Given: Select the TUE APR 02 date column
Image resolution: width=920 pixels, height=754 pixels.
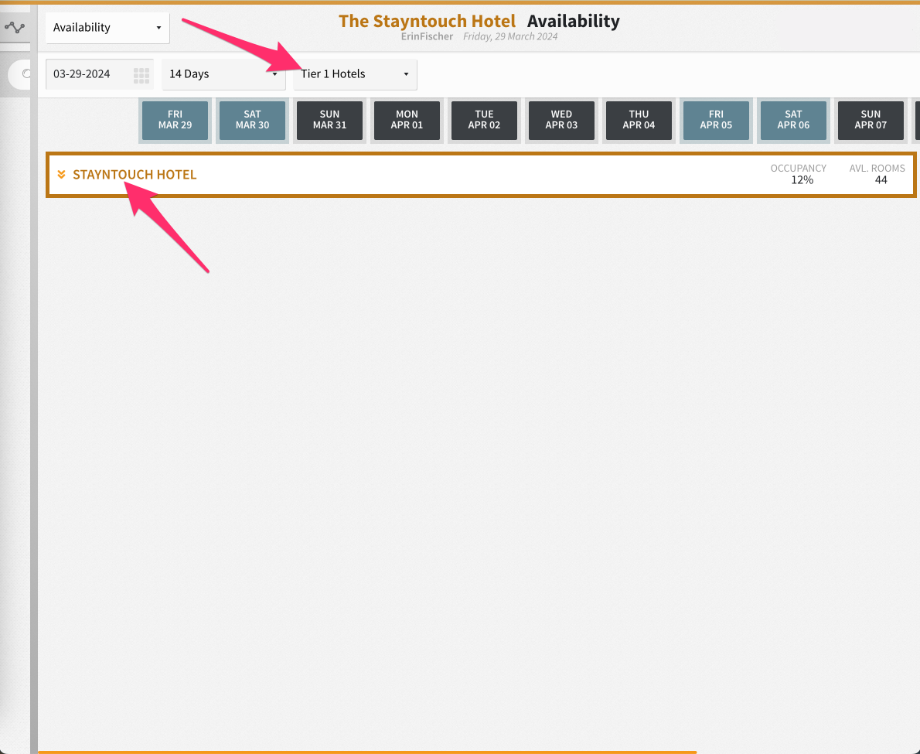Looking at the screenshot, I should click(x=484, y=120).
